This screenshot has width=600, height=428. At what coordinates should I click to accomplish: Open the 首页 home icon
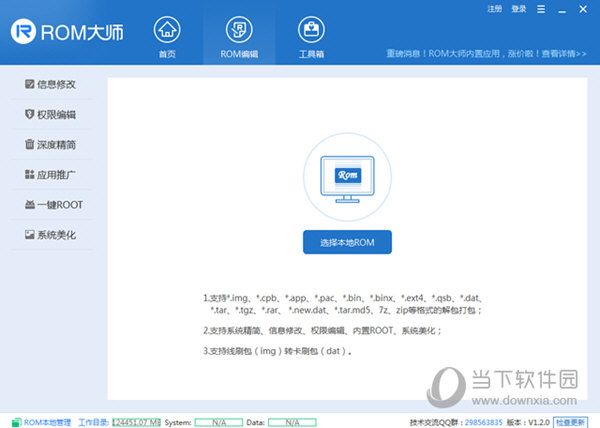pyautogui.click(x=167, y=30)
